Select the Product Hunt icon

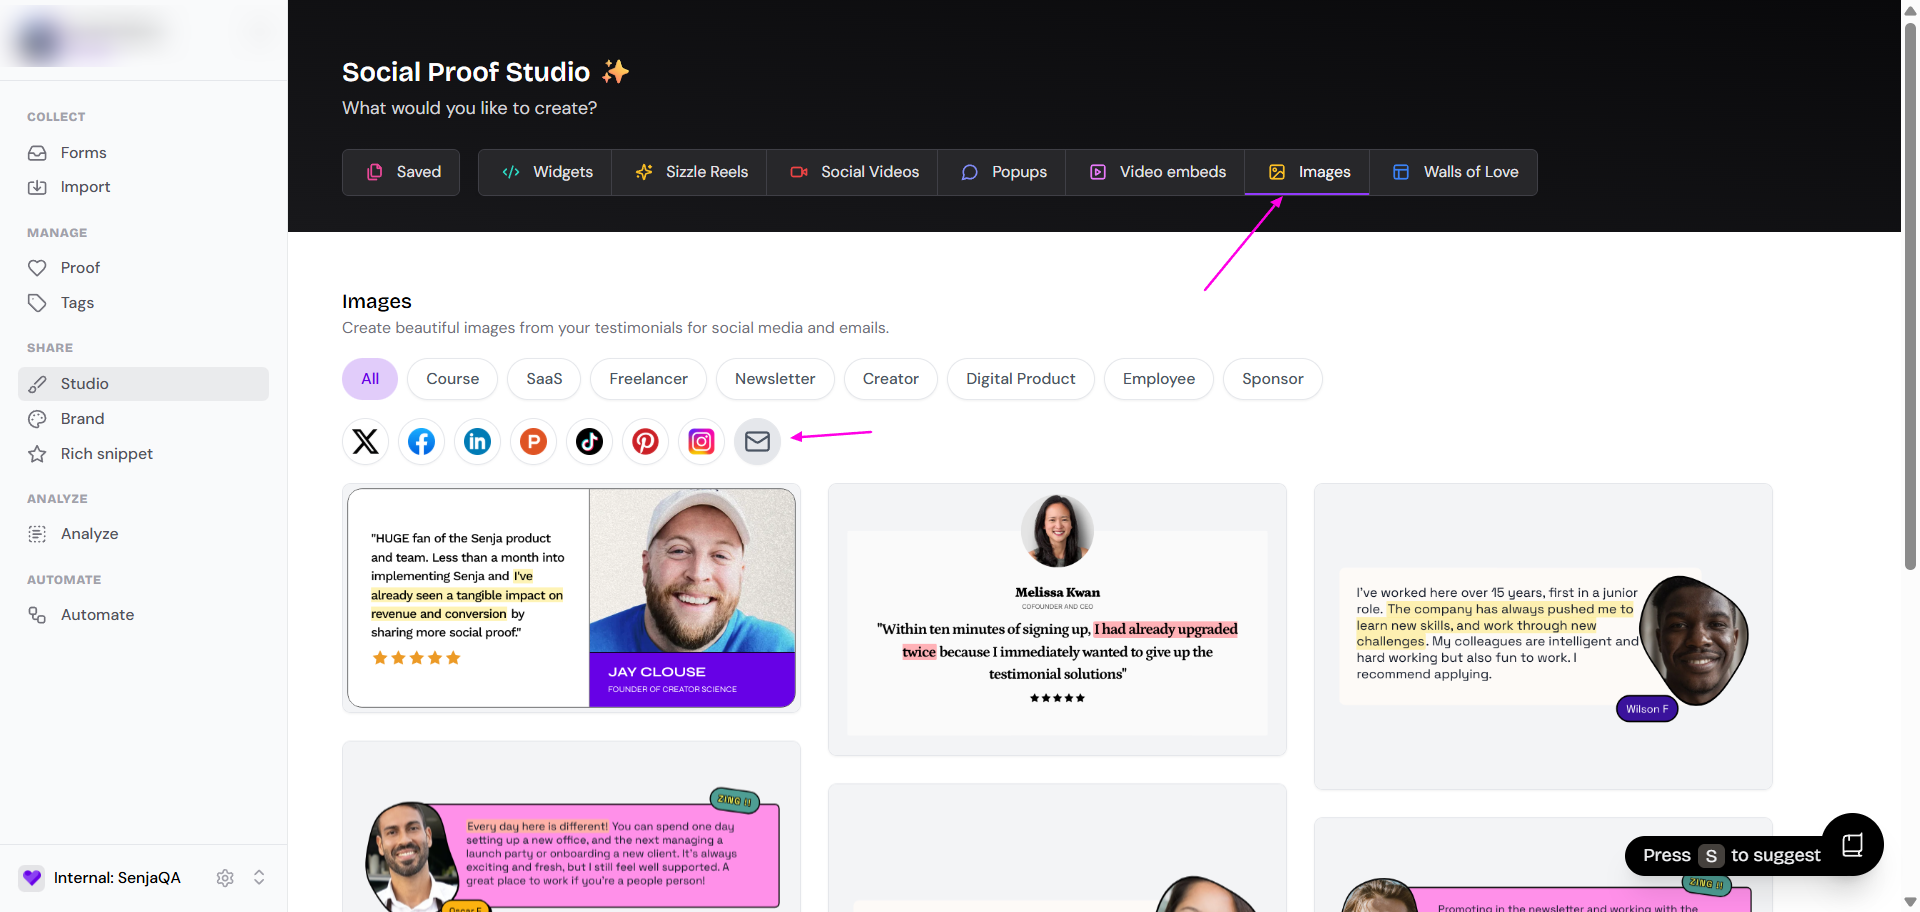534,441
